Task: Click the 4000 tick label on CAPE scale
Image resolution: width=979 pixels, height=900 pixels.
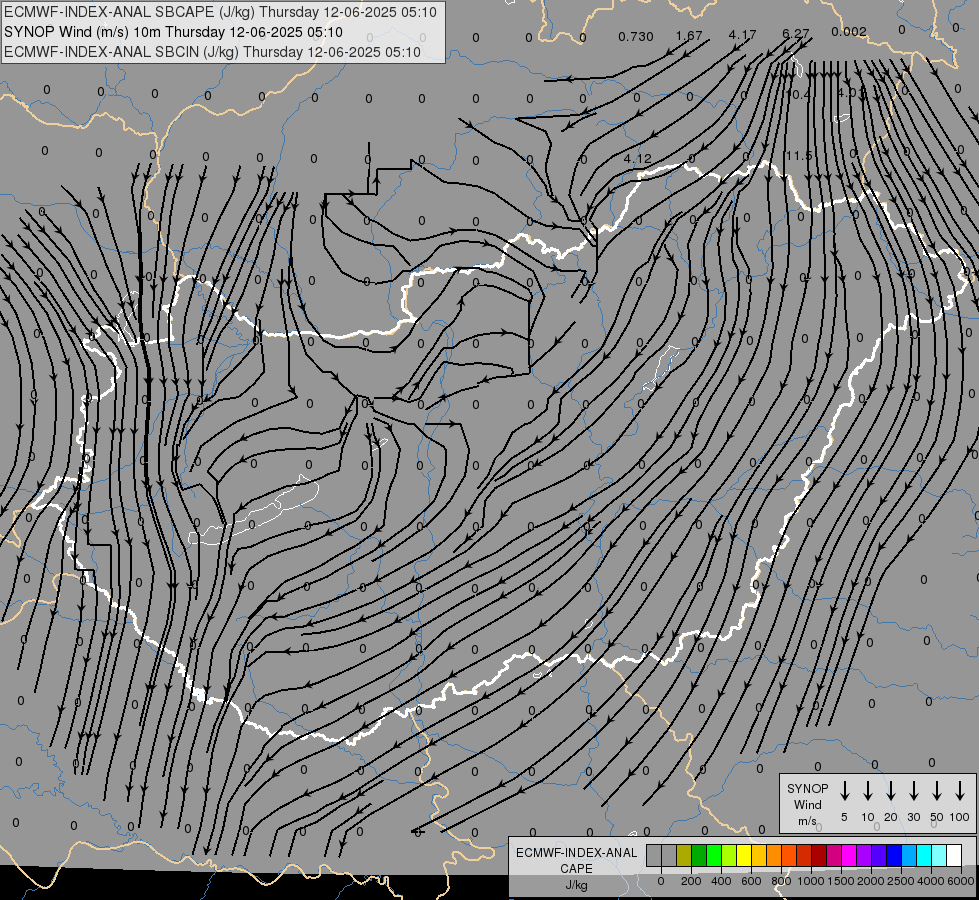Action: point(931,881)
